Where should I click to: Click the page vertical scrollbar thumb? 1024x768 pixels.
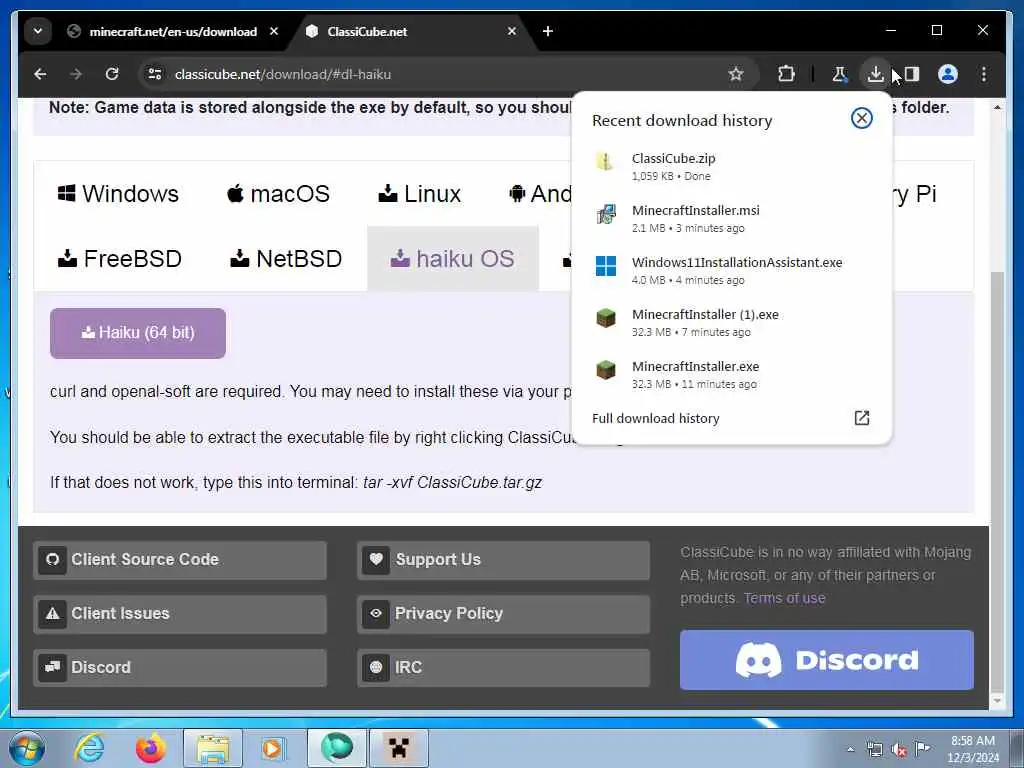point(997,480)
